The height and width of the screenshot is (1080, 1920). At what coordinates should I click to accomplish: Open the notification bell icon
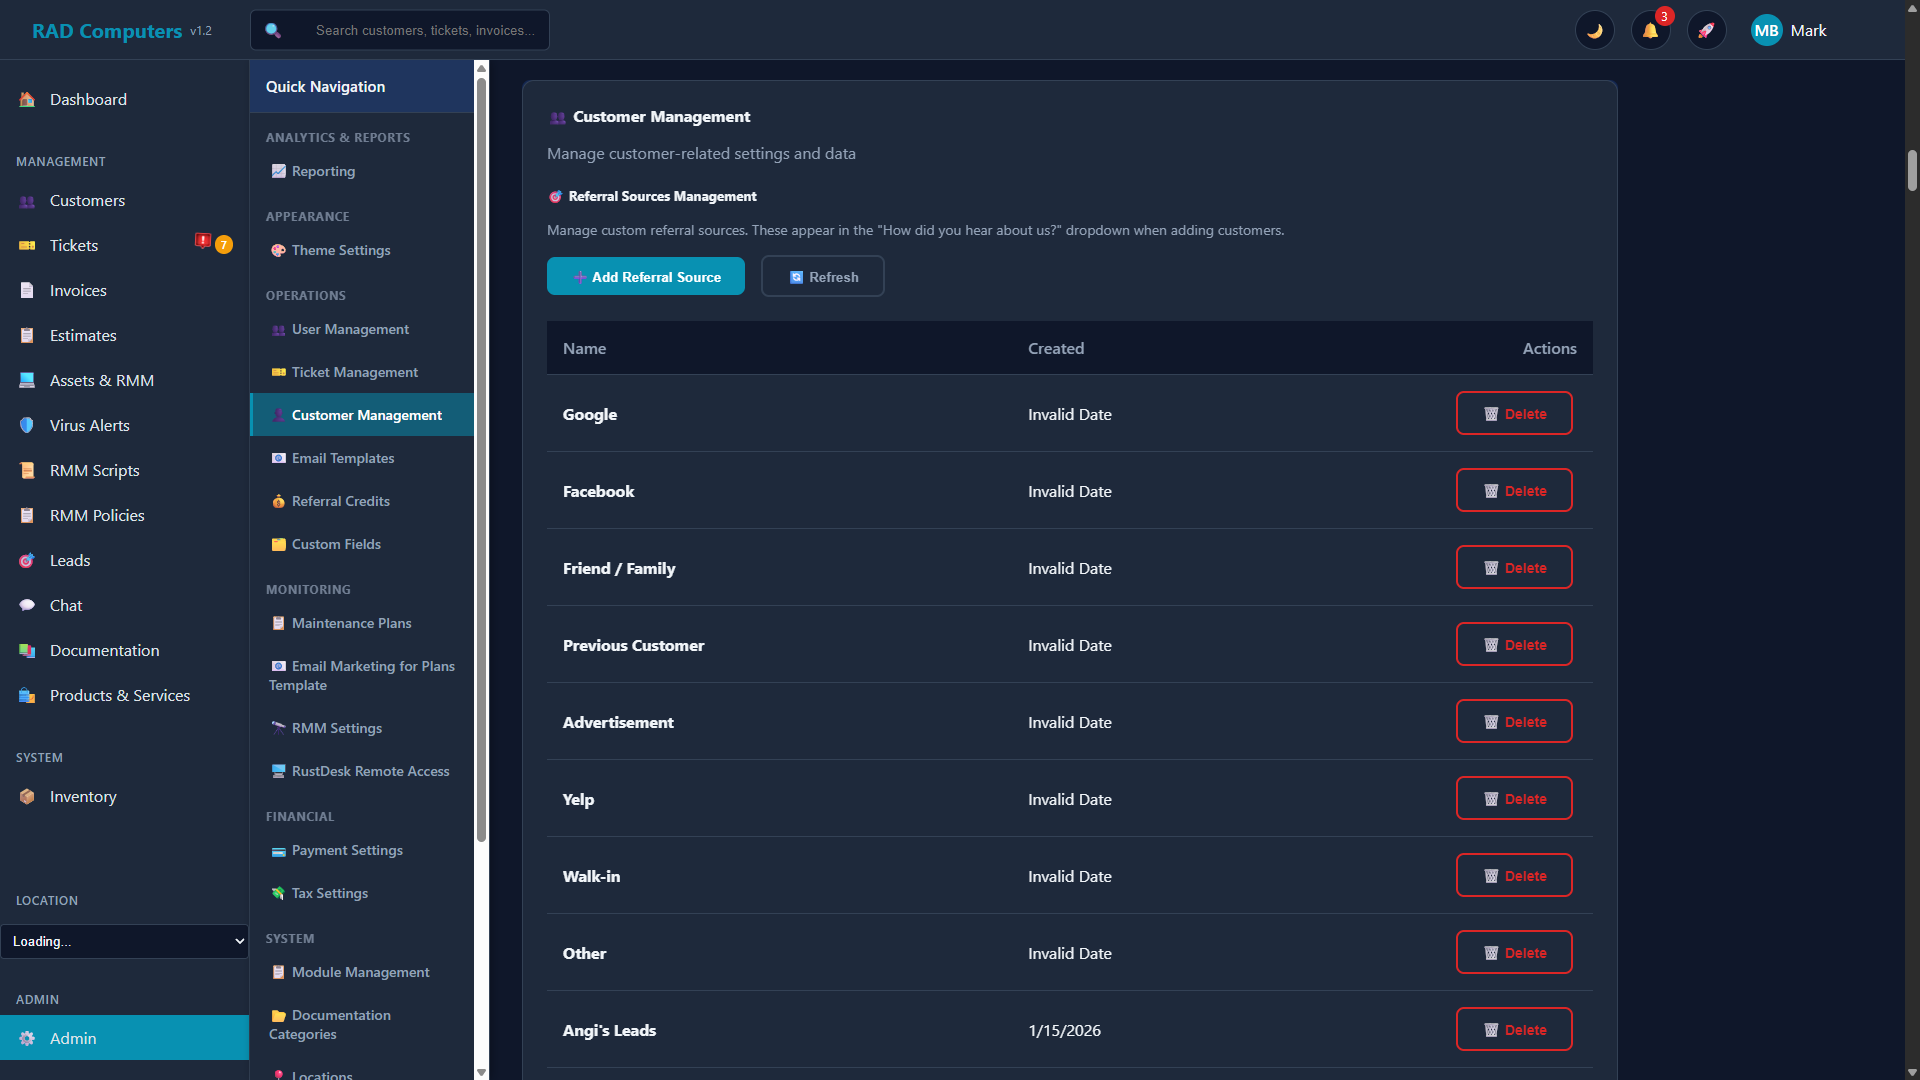[x=1650, y=30]
